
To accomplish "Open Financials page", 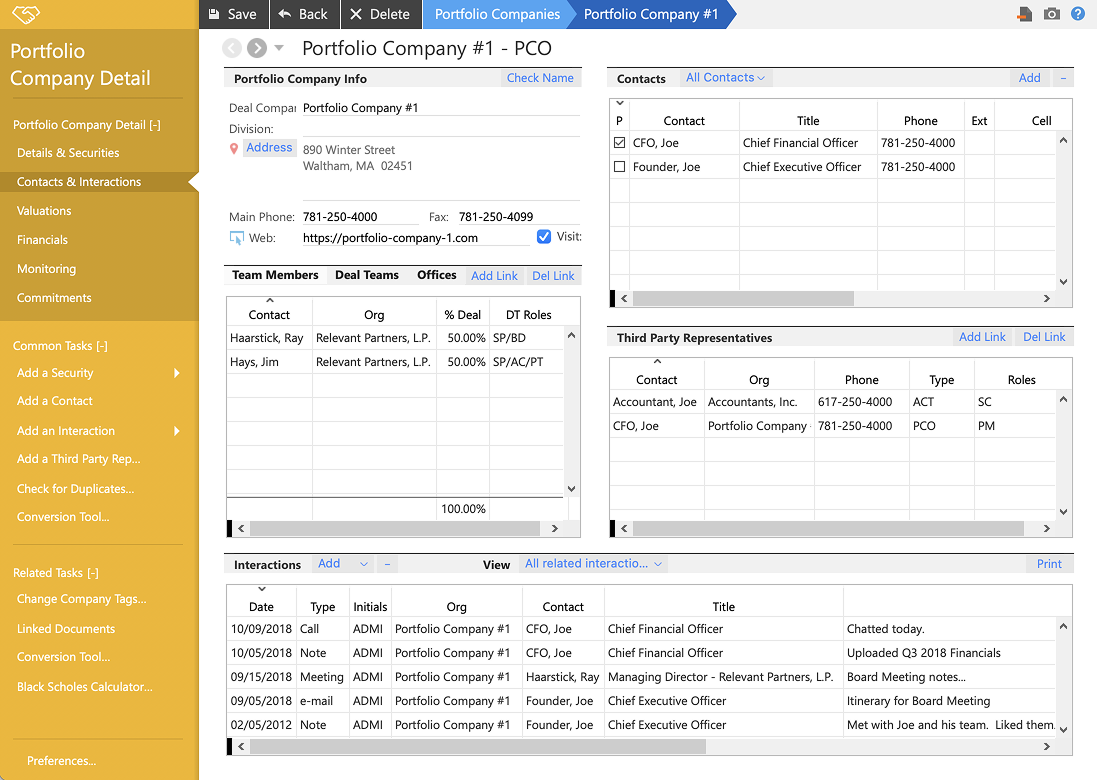I will pyautogui.click(x=42, y=239).
